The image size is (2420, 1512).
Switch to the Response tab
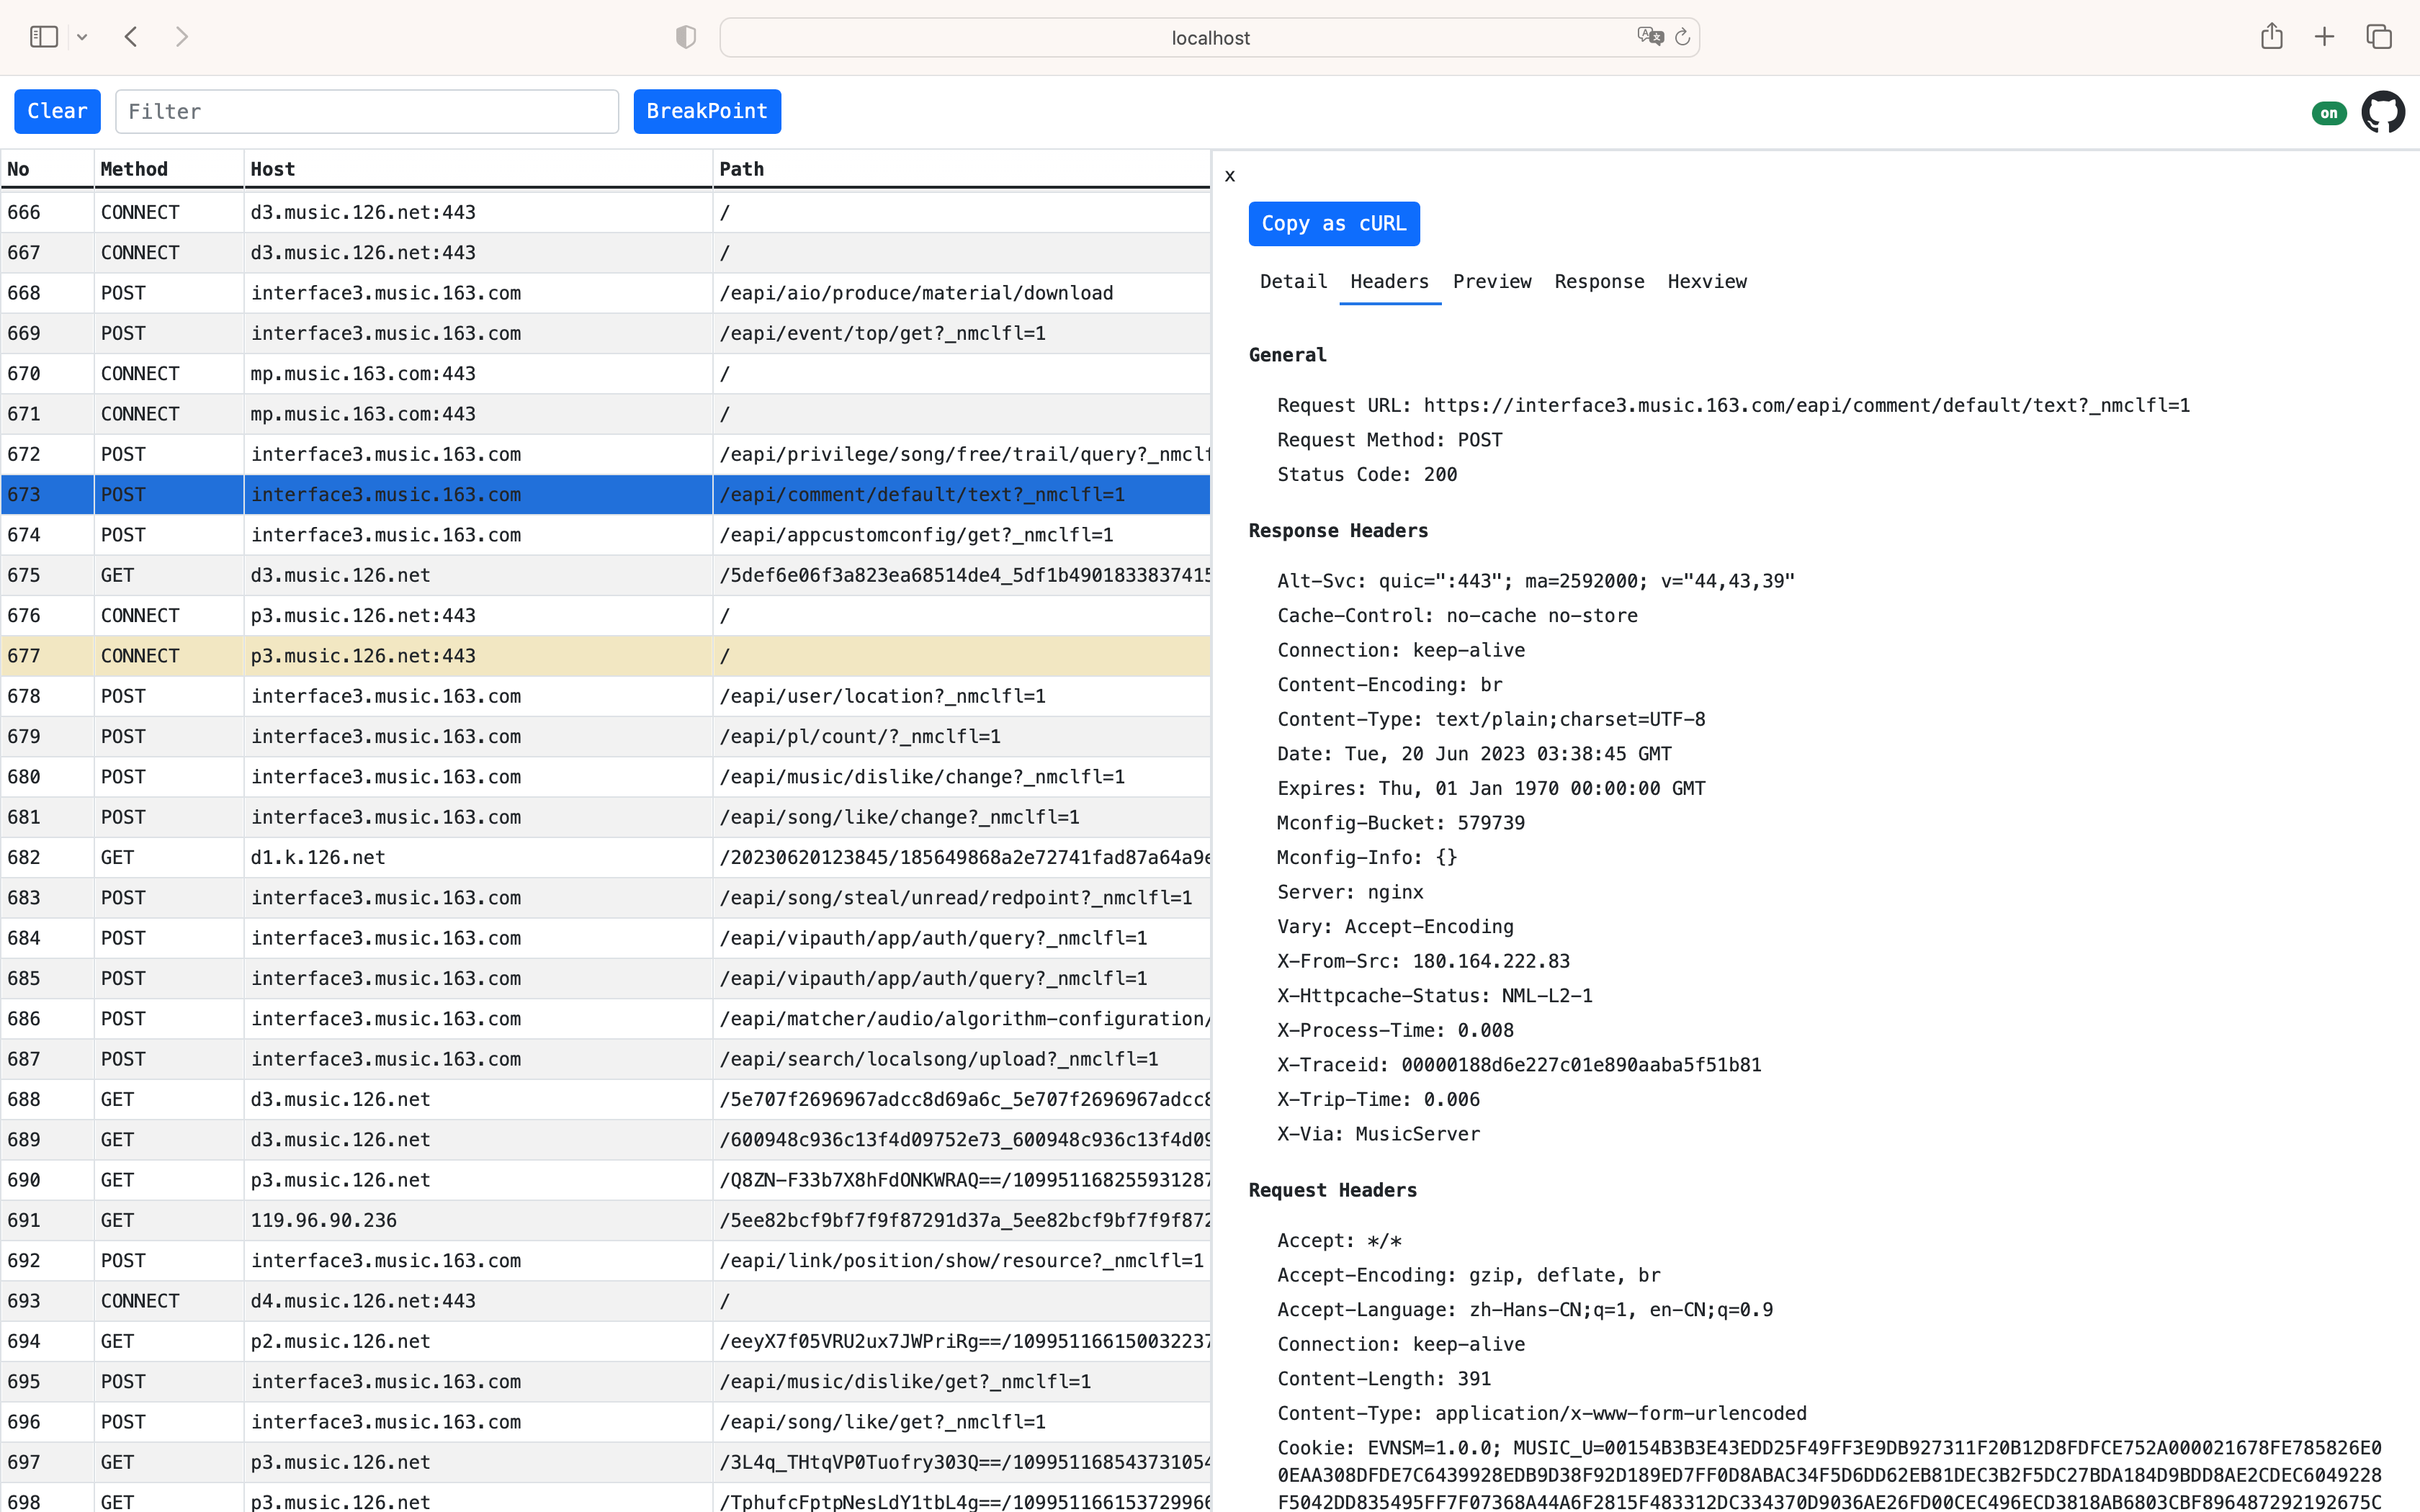(x=1598, y=282)
